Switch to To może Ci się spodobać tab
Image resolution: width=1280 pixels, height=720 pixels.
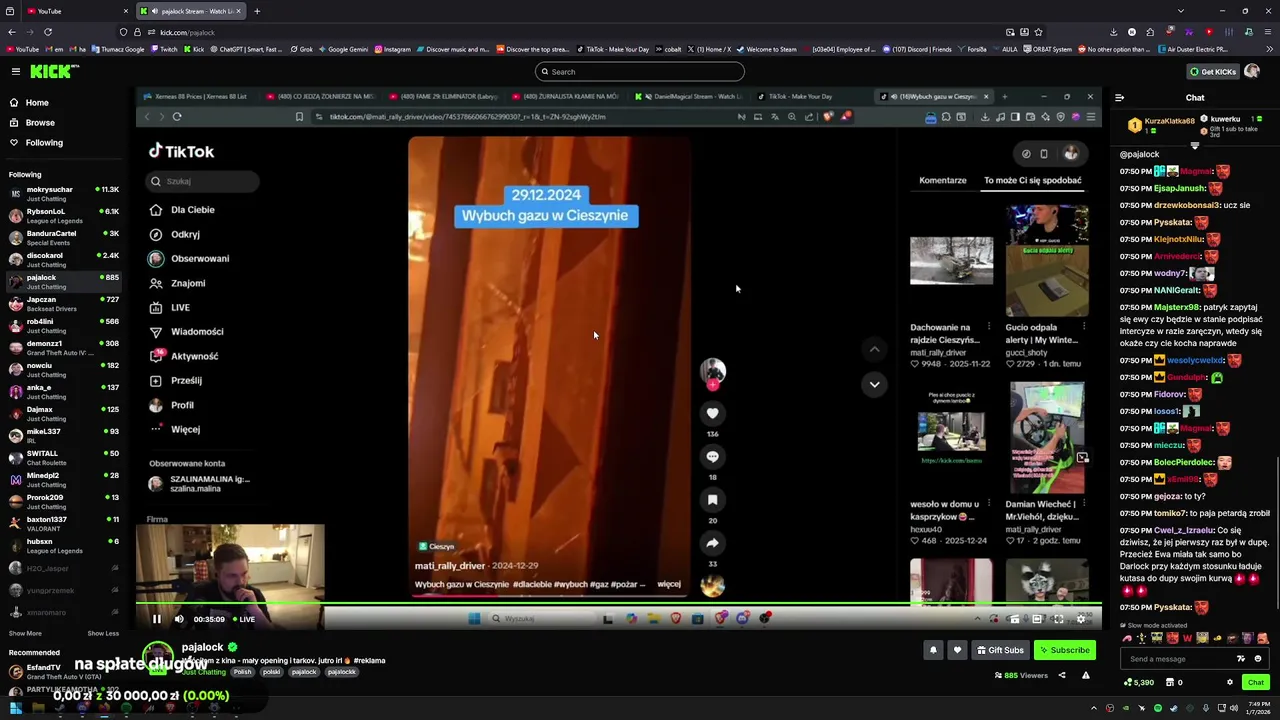point(1033,180)
